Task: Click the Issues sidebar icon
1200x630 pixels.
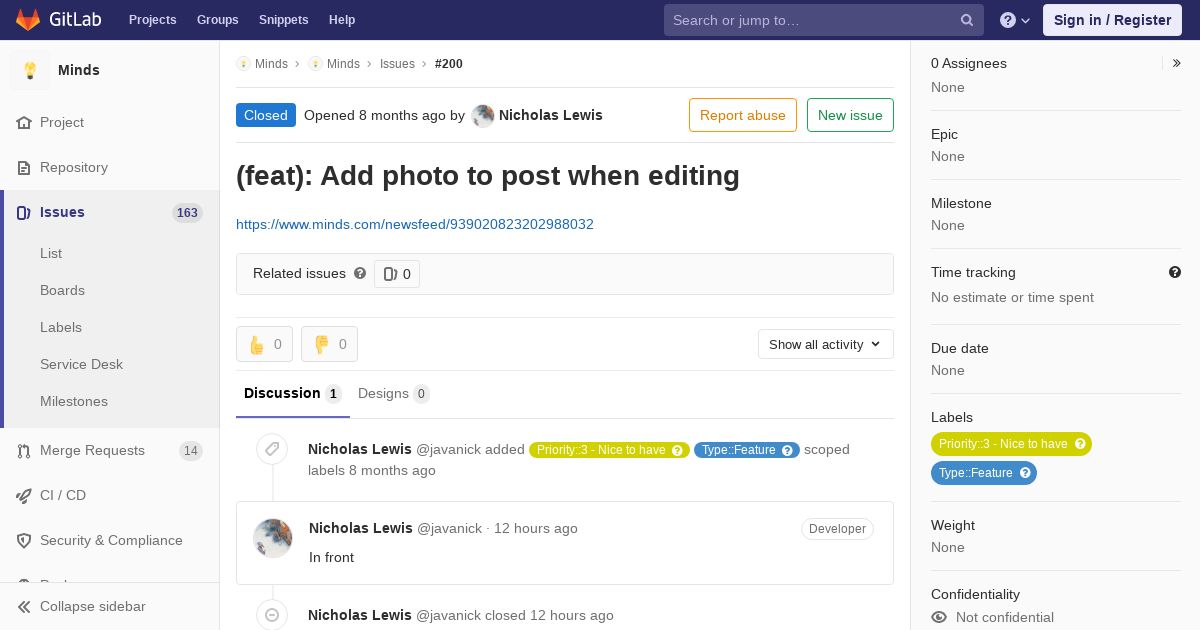Action: [x=24, y=212]
